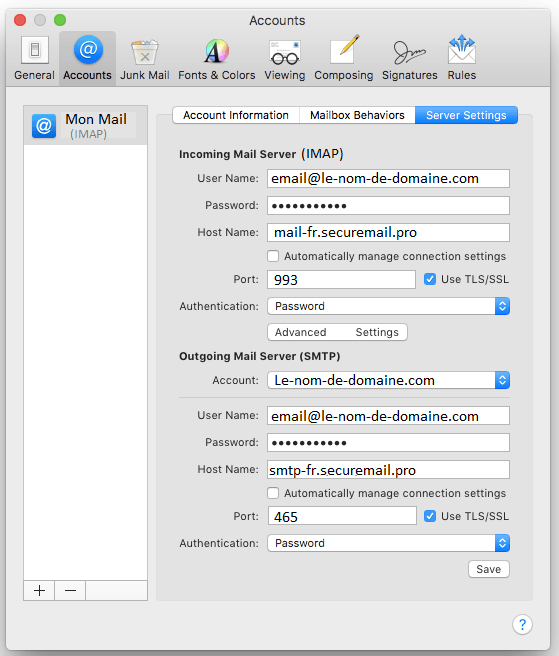
Task: Open the SMTP Authentication dropdown
Action: (x=388, y=543)
